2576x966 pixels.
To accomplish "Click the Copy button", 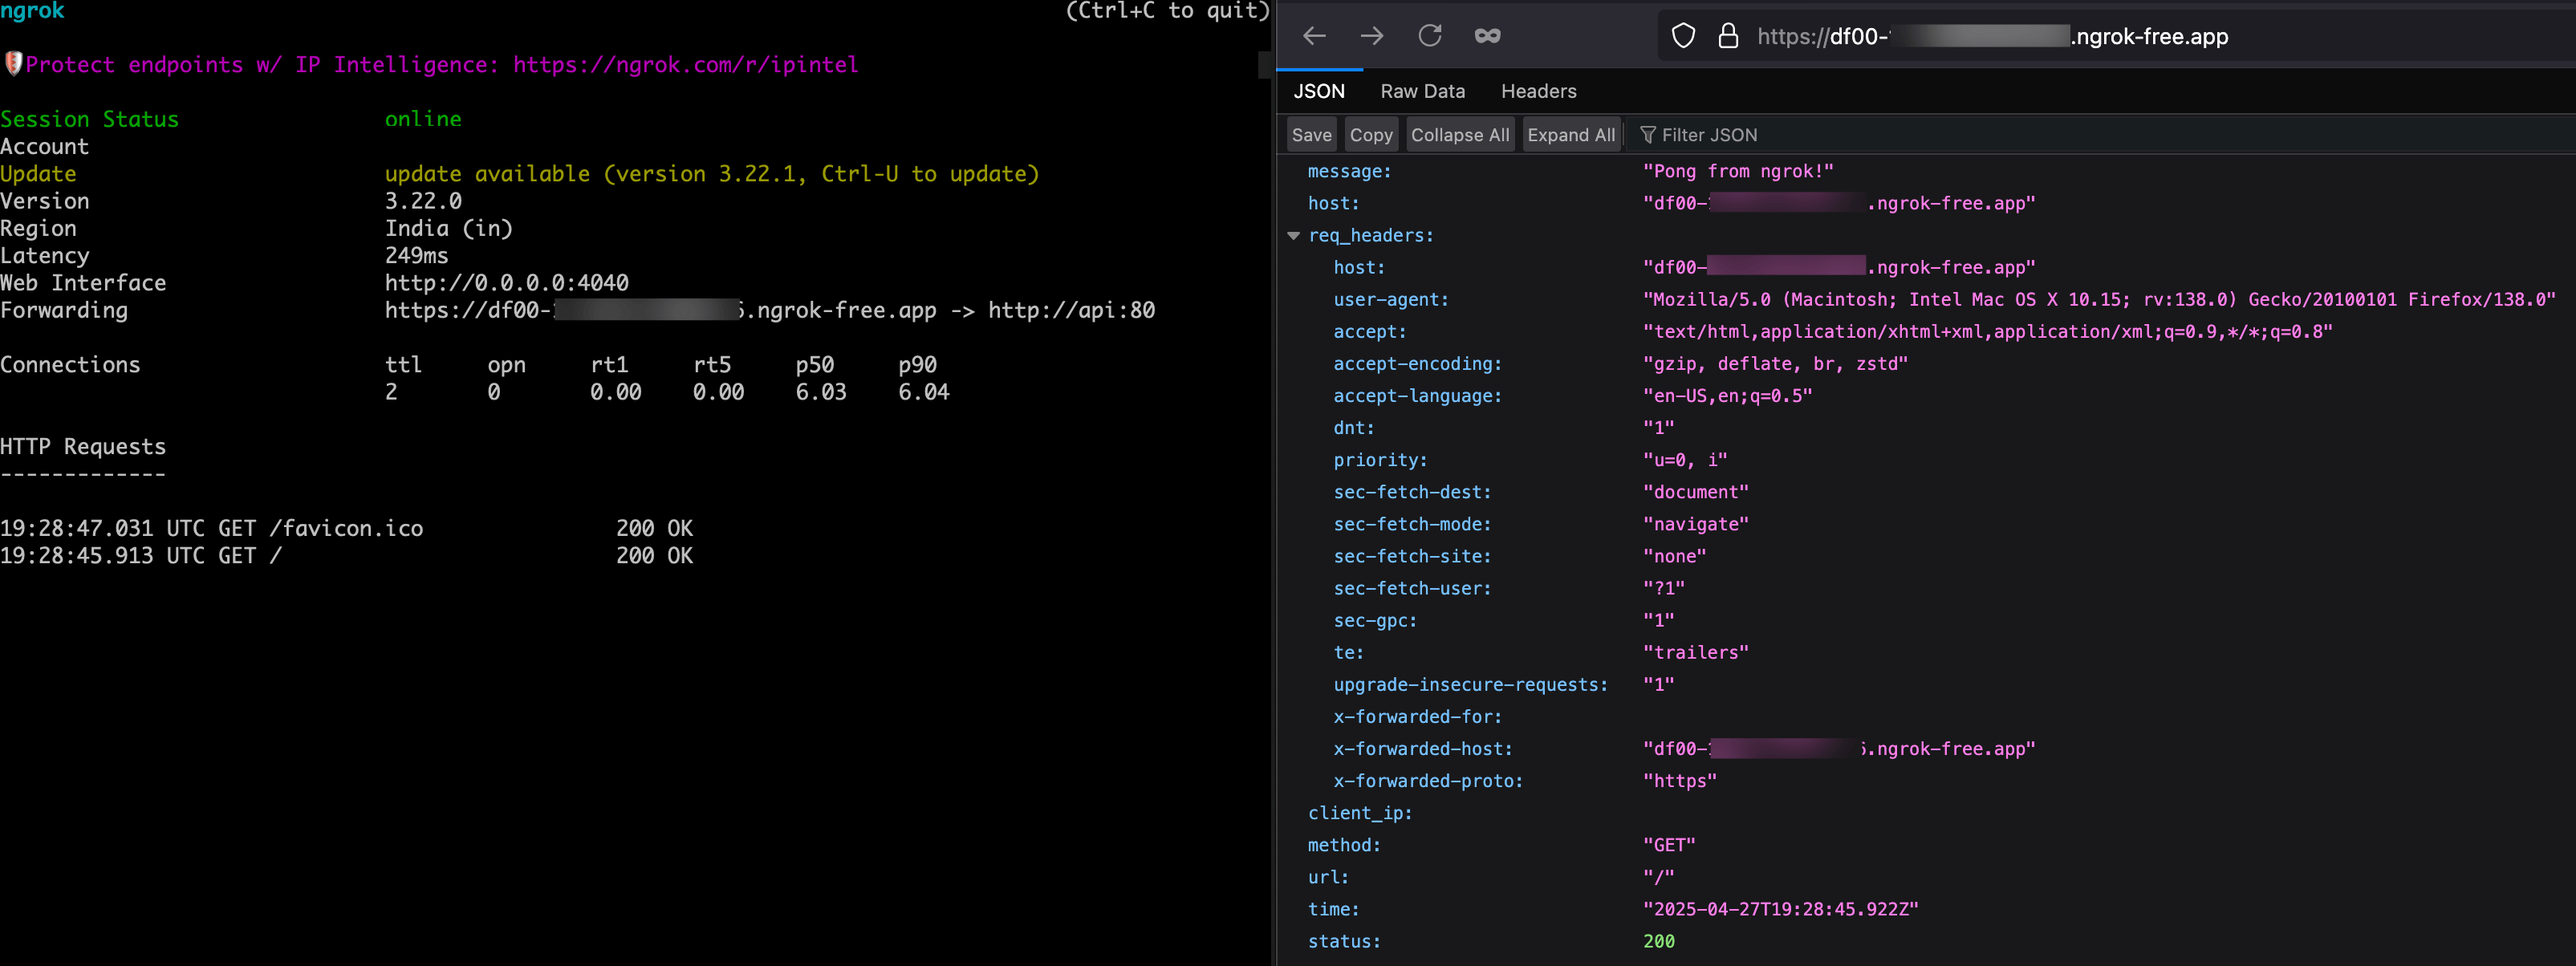I will tap(1370, 134).
